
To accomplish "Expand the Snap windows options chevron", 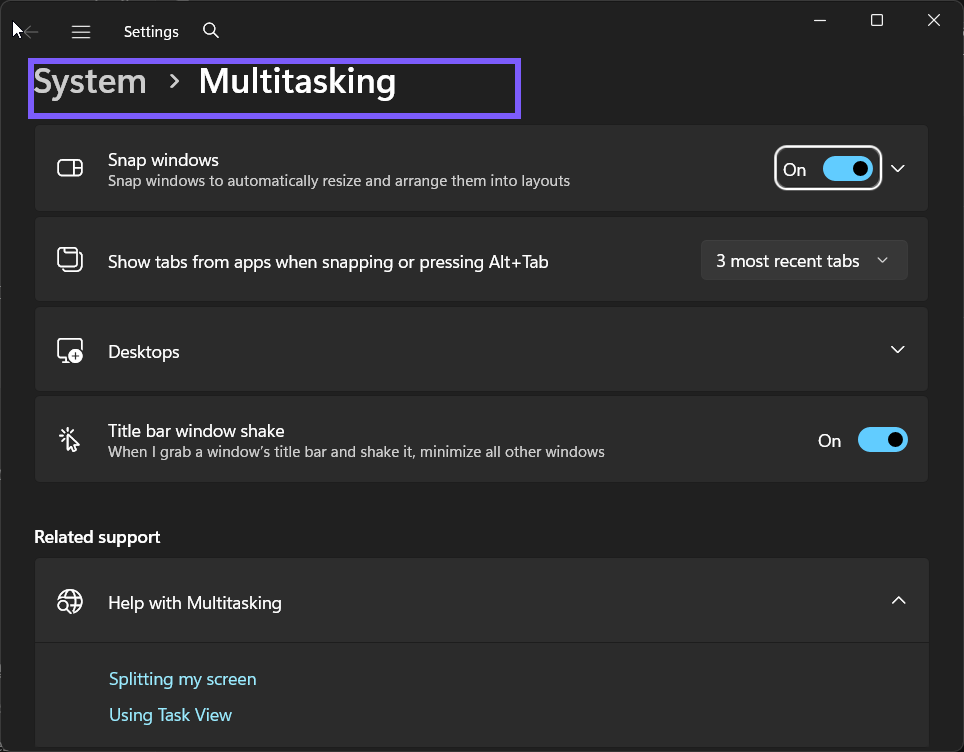I will [898, 168].
